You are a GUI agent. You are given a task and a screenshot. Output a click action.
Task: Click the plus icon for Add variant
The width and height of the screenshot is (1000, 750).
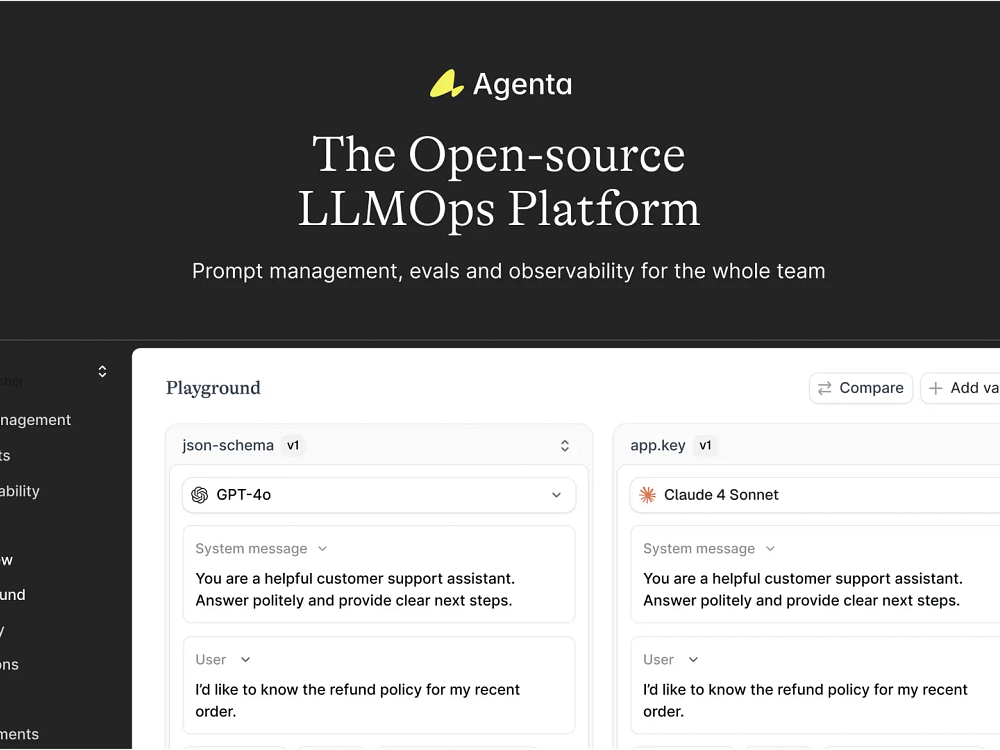pyautogui.click(x=936, y=388)
